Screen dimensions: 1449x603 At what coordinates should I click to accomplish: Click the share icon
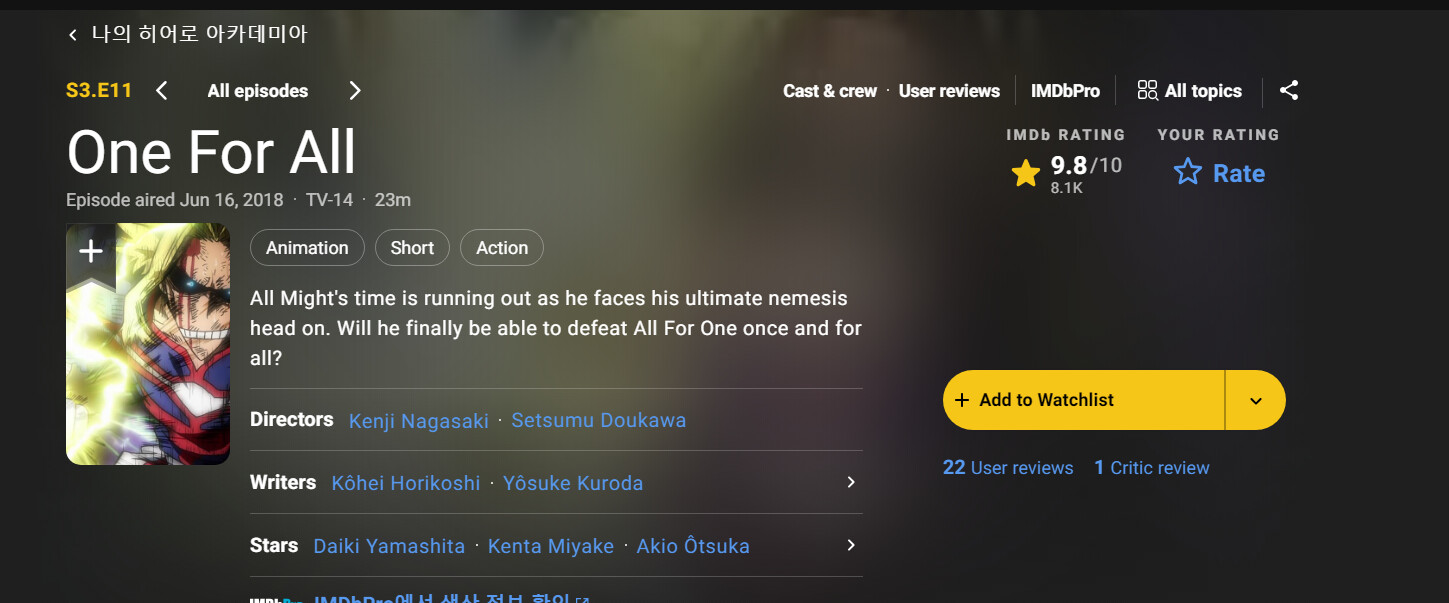tap(1289, 91)
